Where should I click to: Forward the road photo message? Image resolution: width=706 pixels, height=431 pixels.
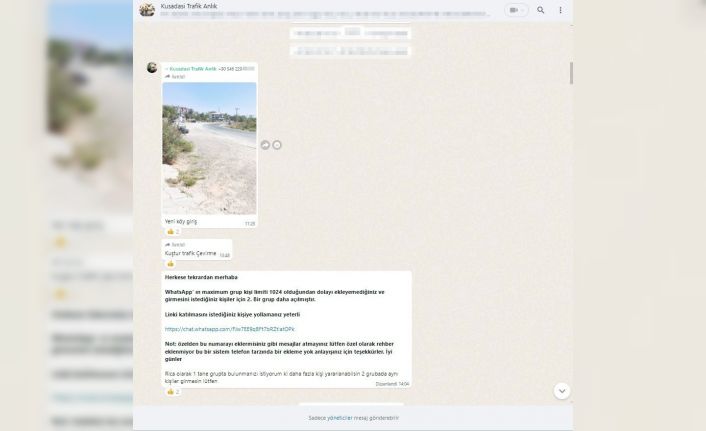pyautogui.click(x=266, y=145)
